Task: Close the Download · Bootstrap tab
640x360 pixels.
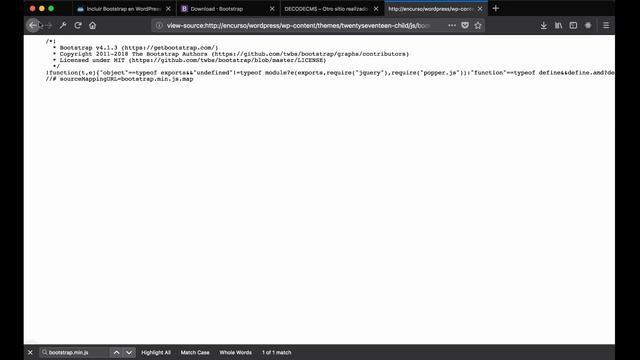Action: [x=272, y=9]
